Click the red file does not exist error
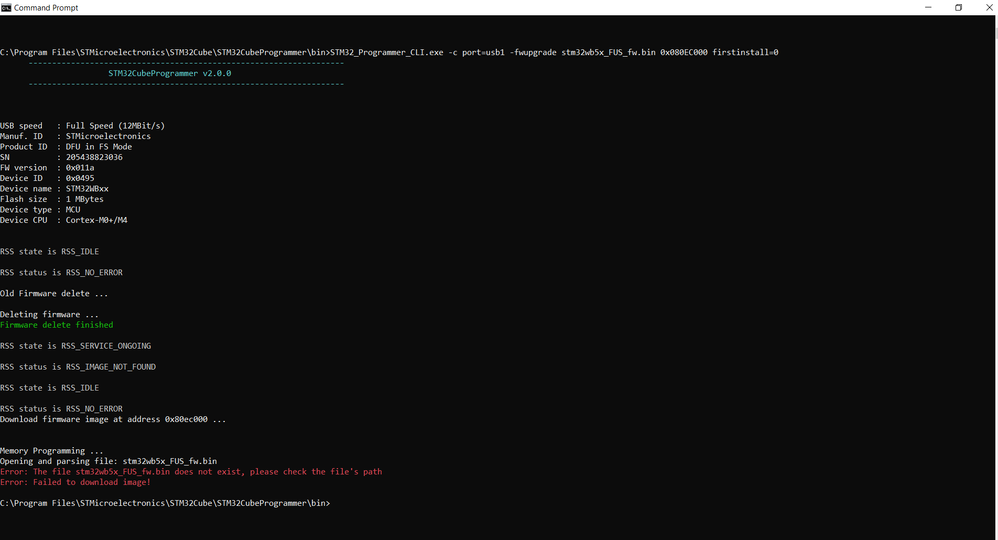 (x=191, y=472)
